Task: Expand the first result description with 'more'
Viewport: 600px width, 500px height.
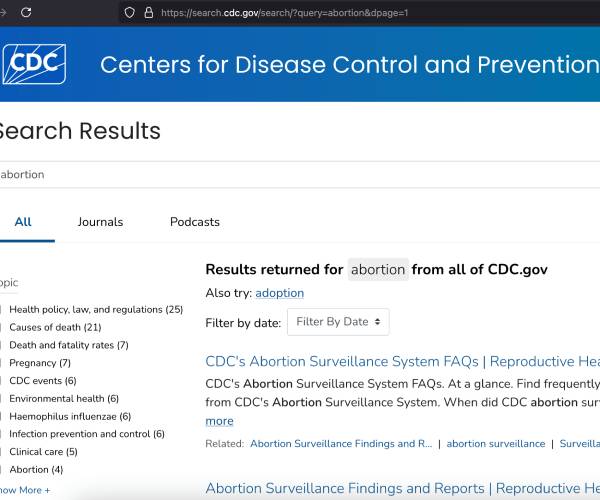Action: [219, 421]
